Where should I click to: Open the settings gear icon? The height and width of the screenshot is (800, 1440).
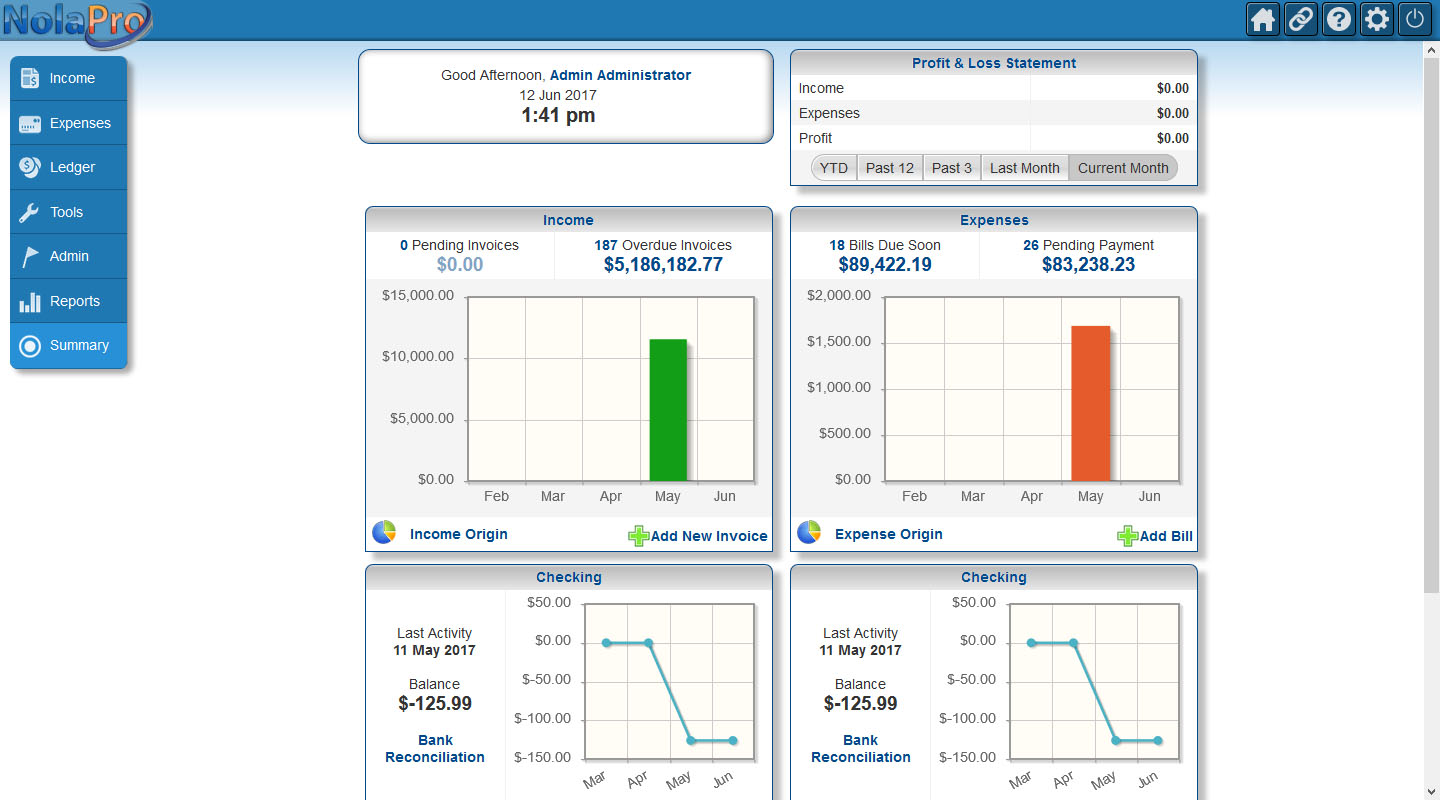point(1377,20)
